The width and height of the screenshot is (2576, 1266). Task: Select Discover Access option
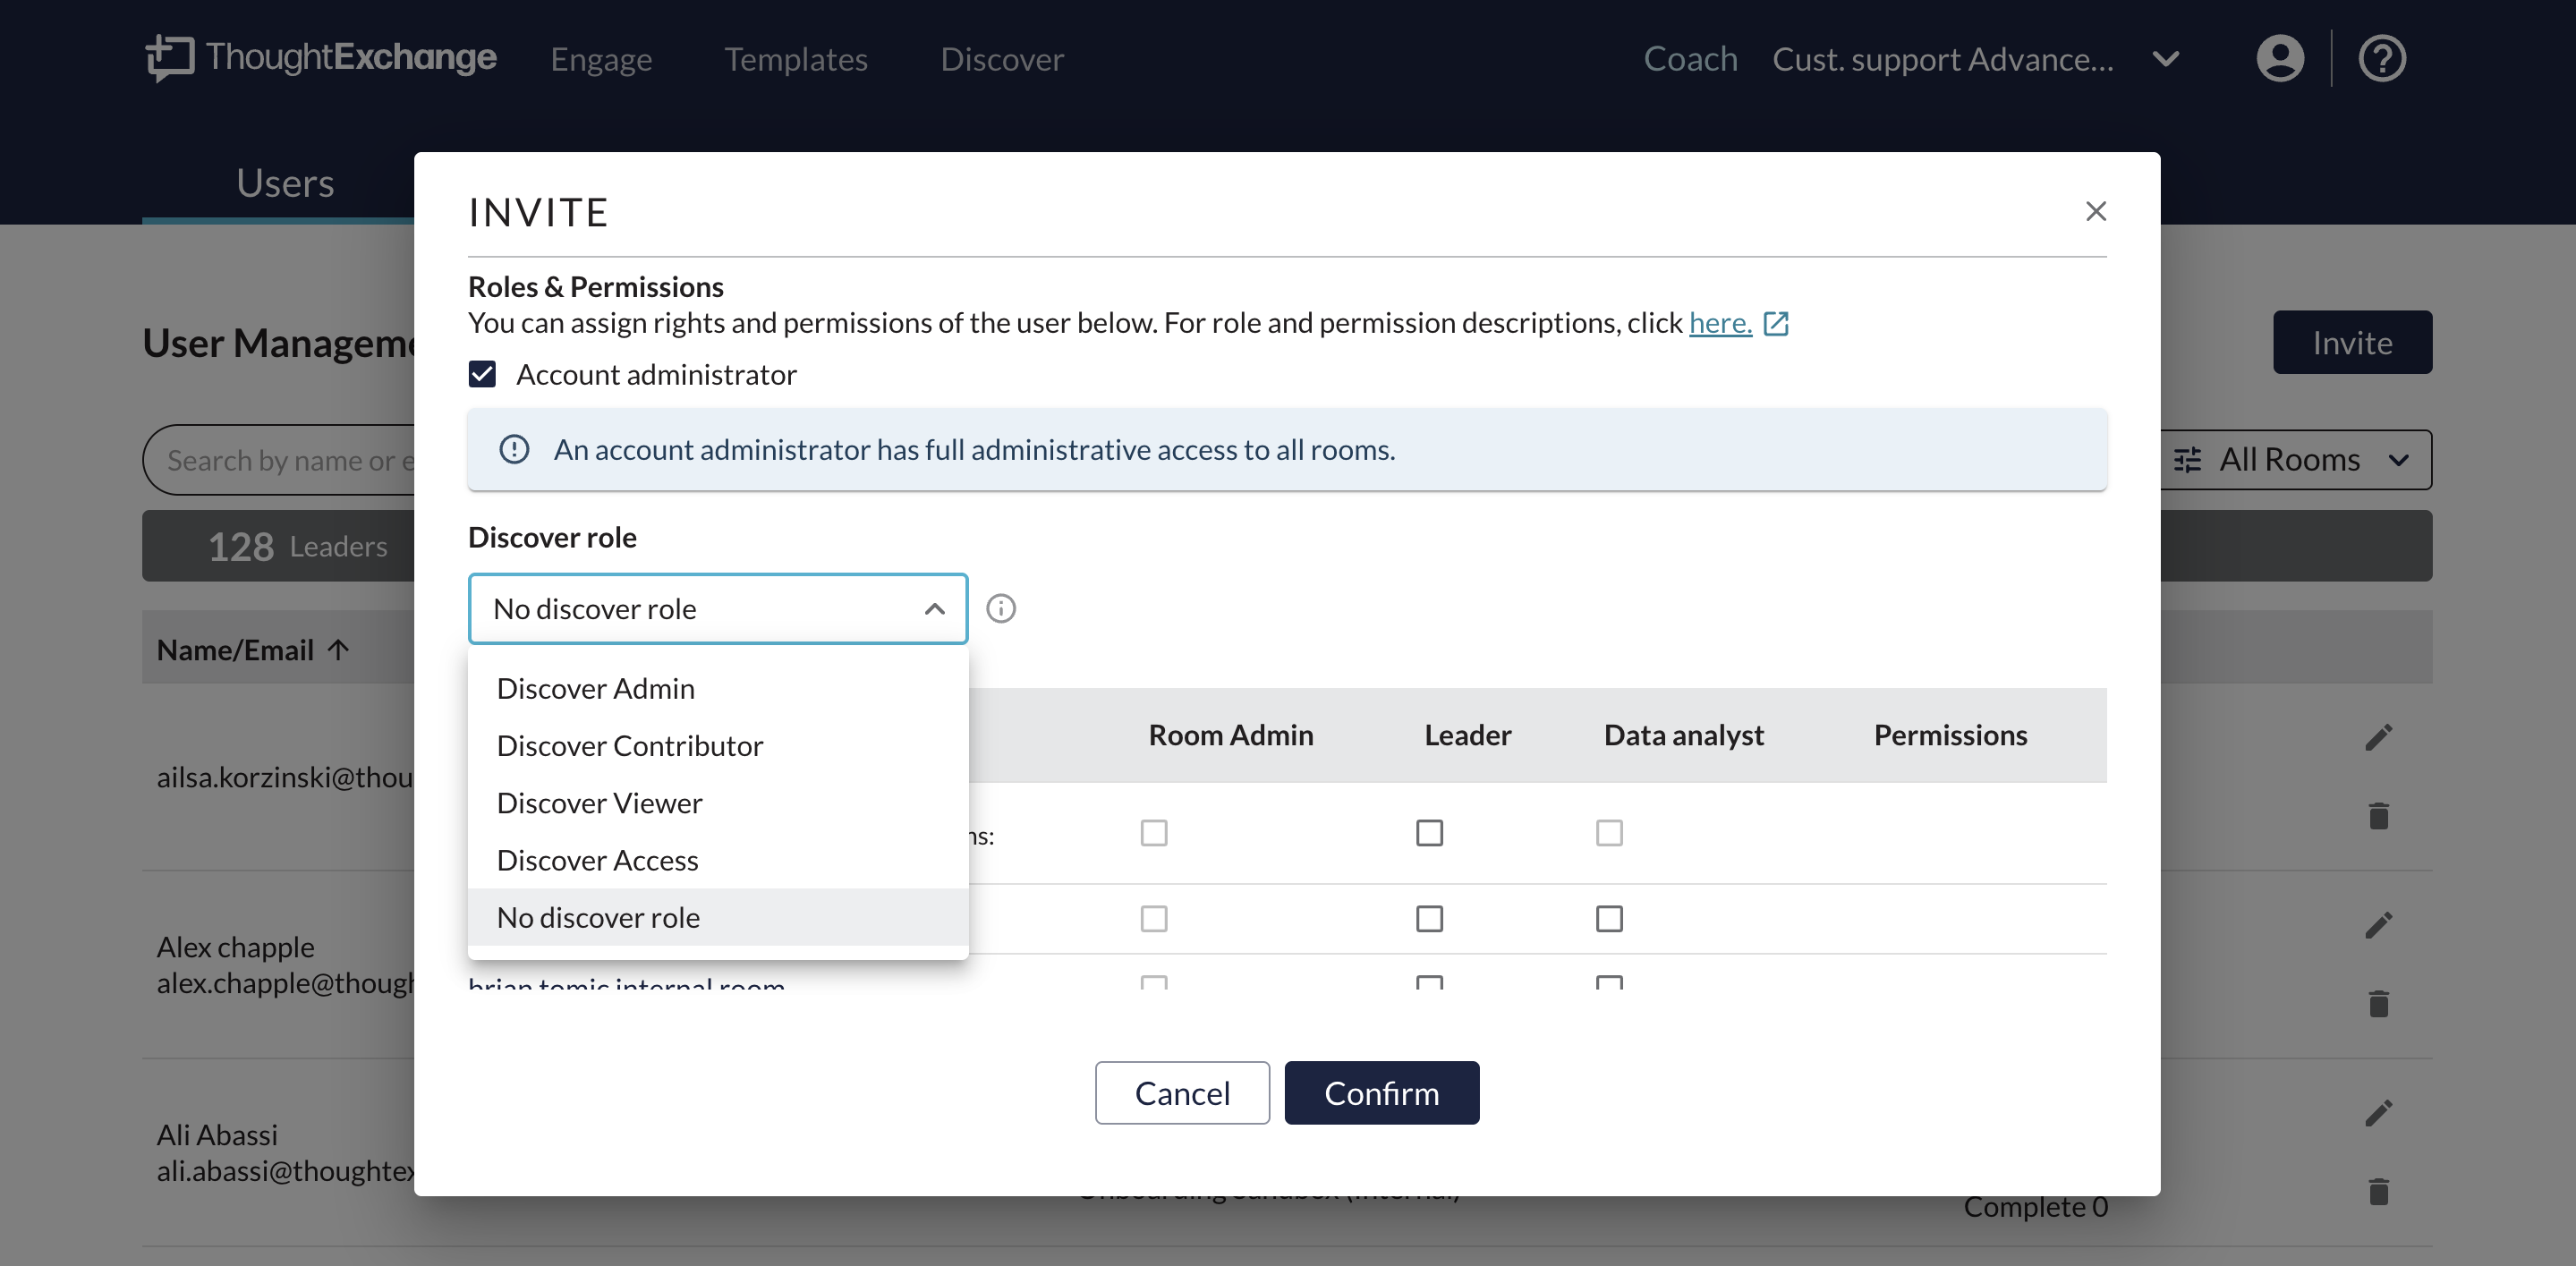tap(718, 860)
